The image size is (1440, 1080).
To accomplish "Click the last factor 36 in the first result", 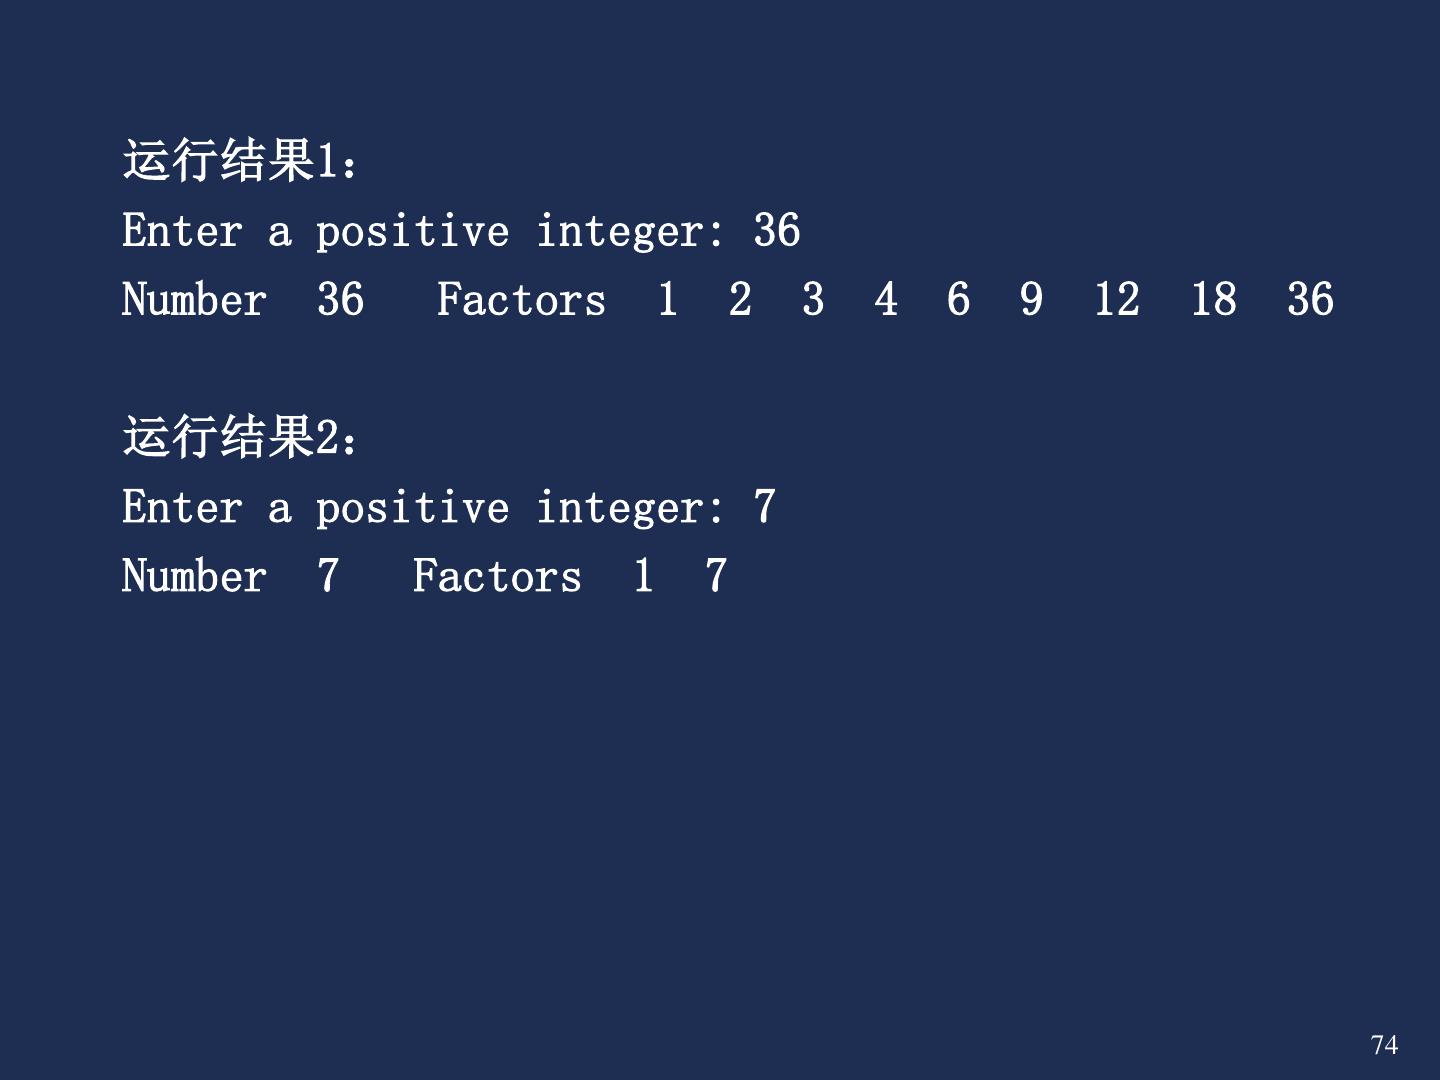I will click(1310, 300).
